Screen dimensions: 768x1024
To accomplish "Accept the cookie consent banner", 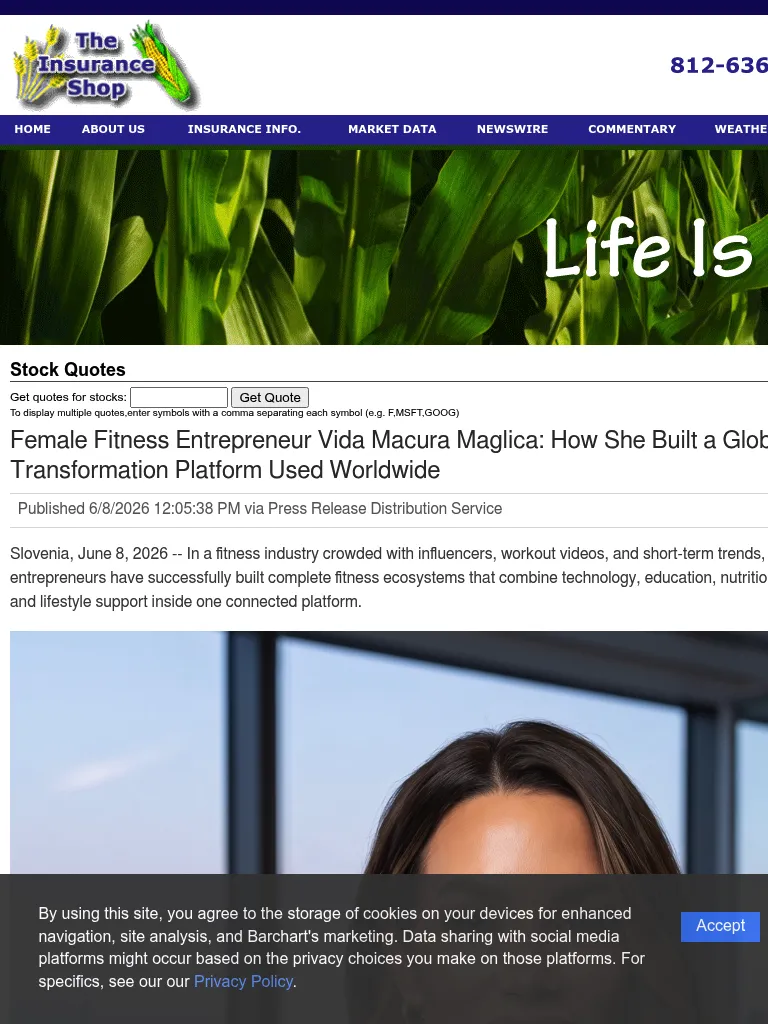I will coord(720,926).
